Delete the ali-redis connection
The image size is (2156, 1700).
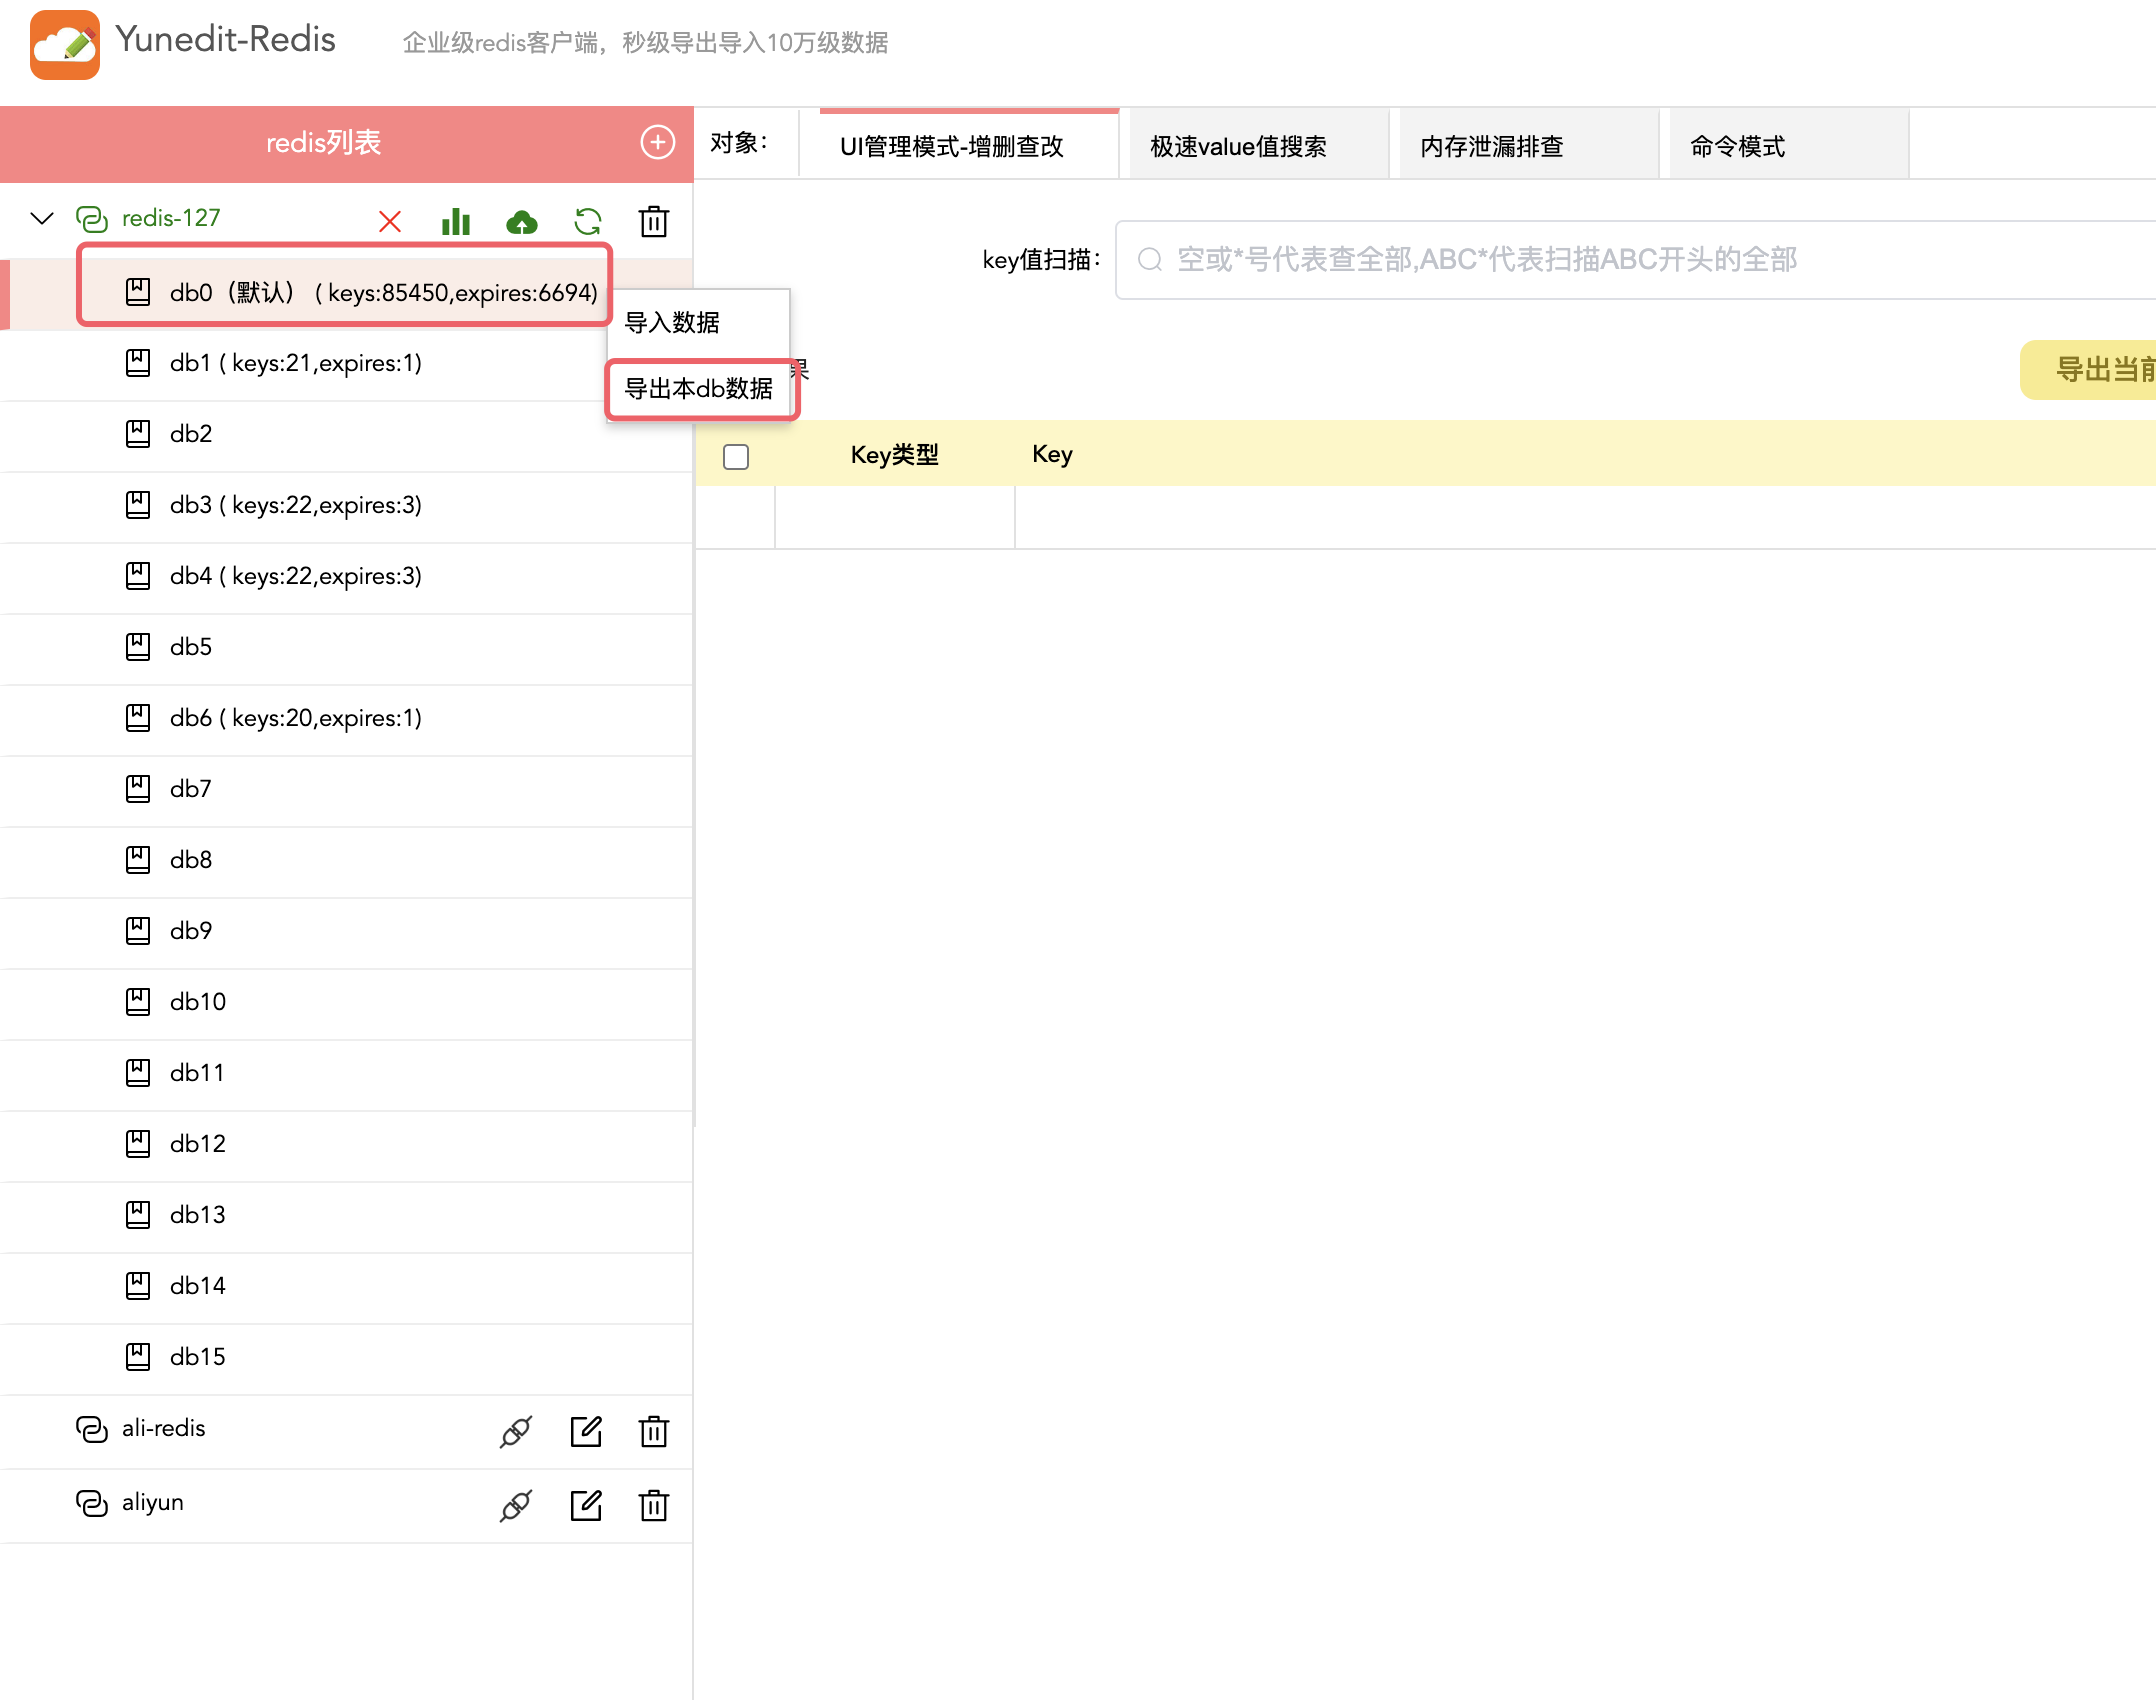[654, 1431]
